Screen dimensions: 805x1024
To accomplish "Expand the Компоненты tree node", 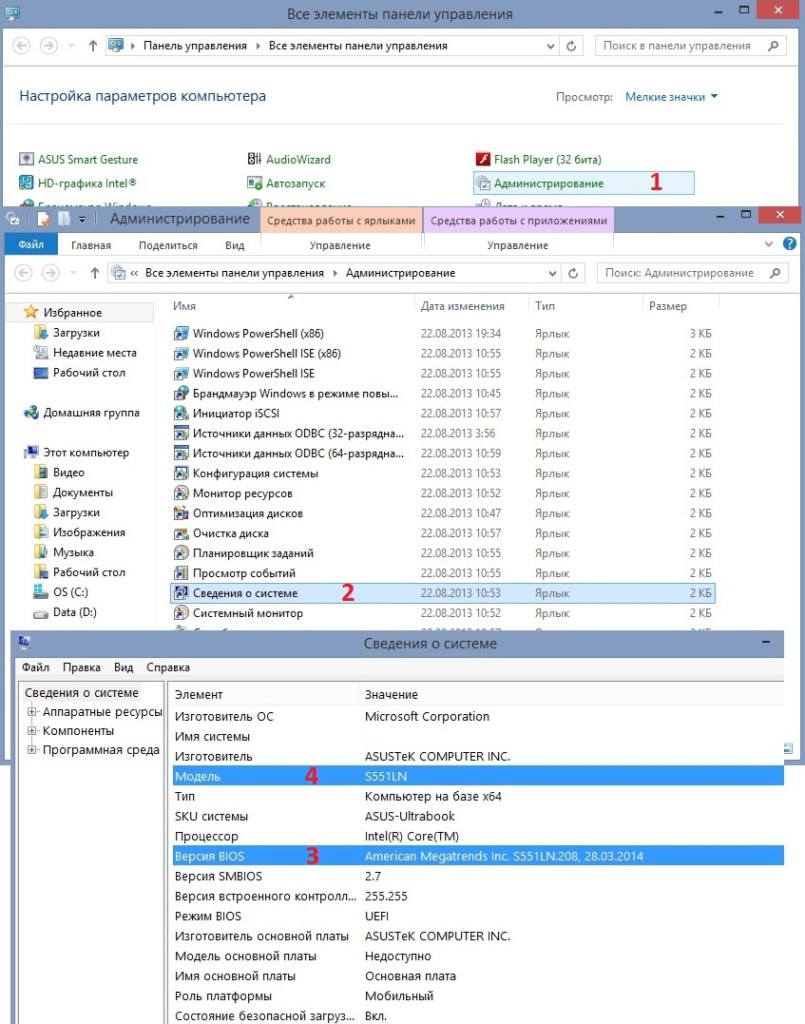I will [x=31, y=731].
